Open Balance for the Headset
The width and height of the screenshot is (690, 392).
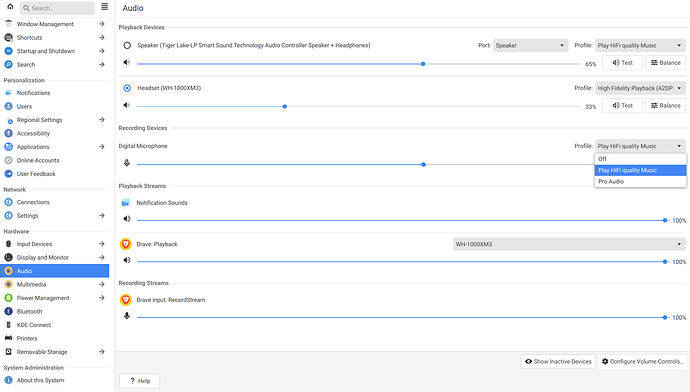(665, 106)
